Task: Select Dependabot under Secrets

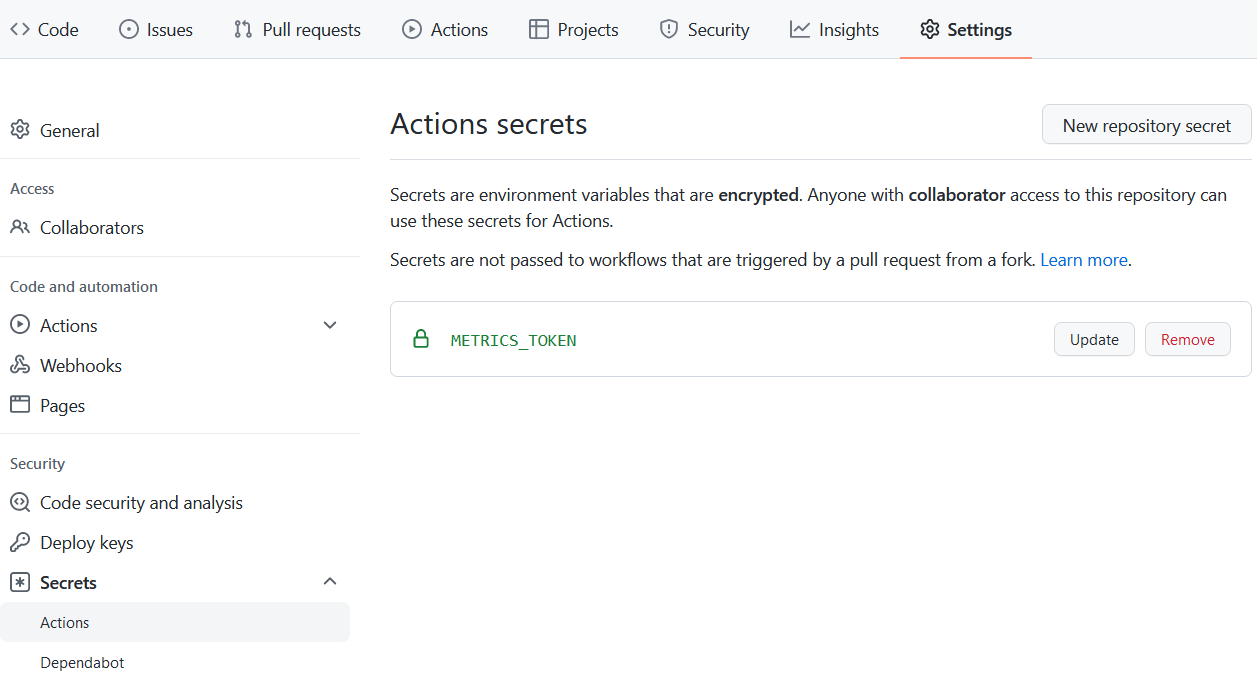Action: click(x=82, y=662)
